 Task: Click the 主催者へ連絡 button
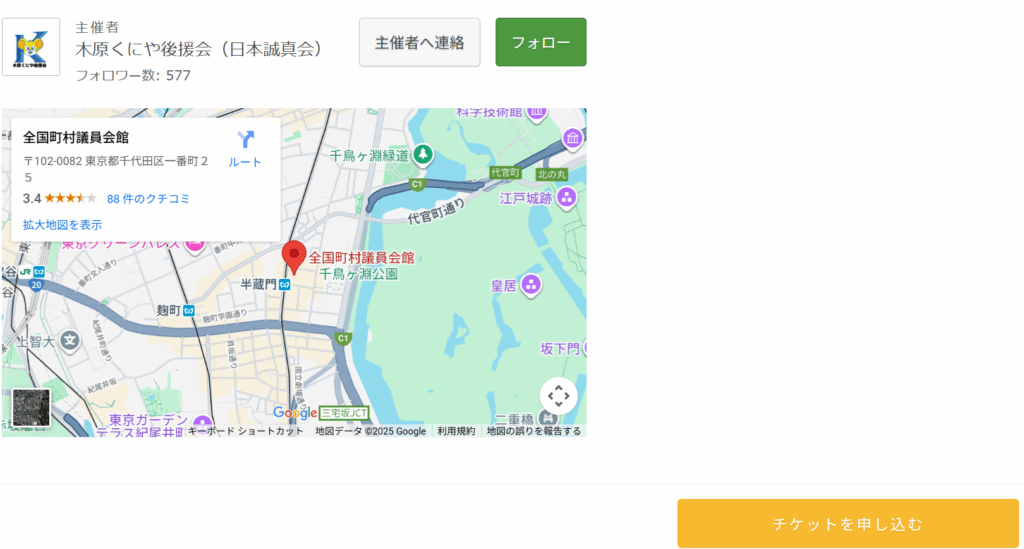pos(419,42)
